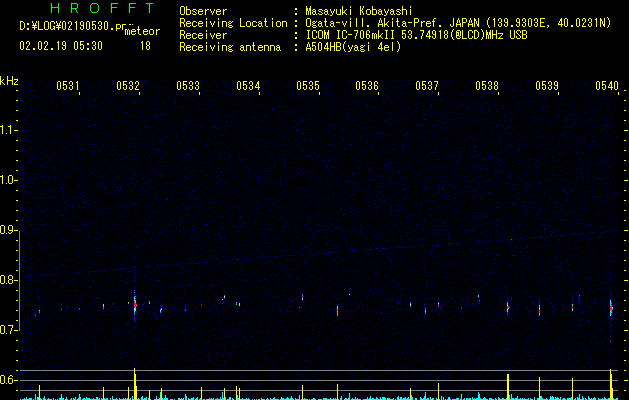629x400 pixels.
Task: Click the kHz axis unit label
Action: point(9,81)
